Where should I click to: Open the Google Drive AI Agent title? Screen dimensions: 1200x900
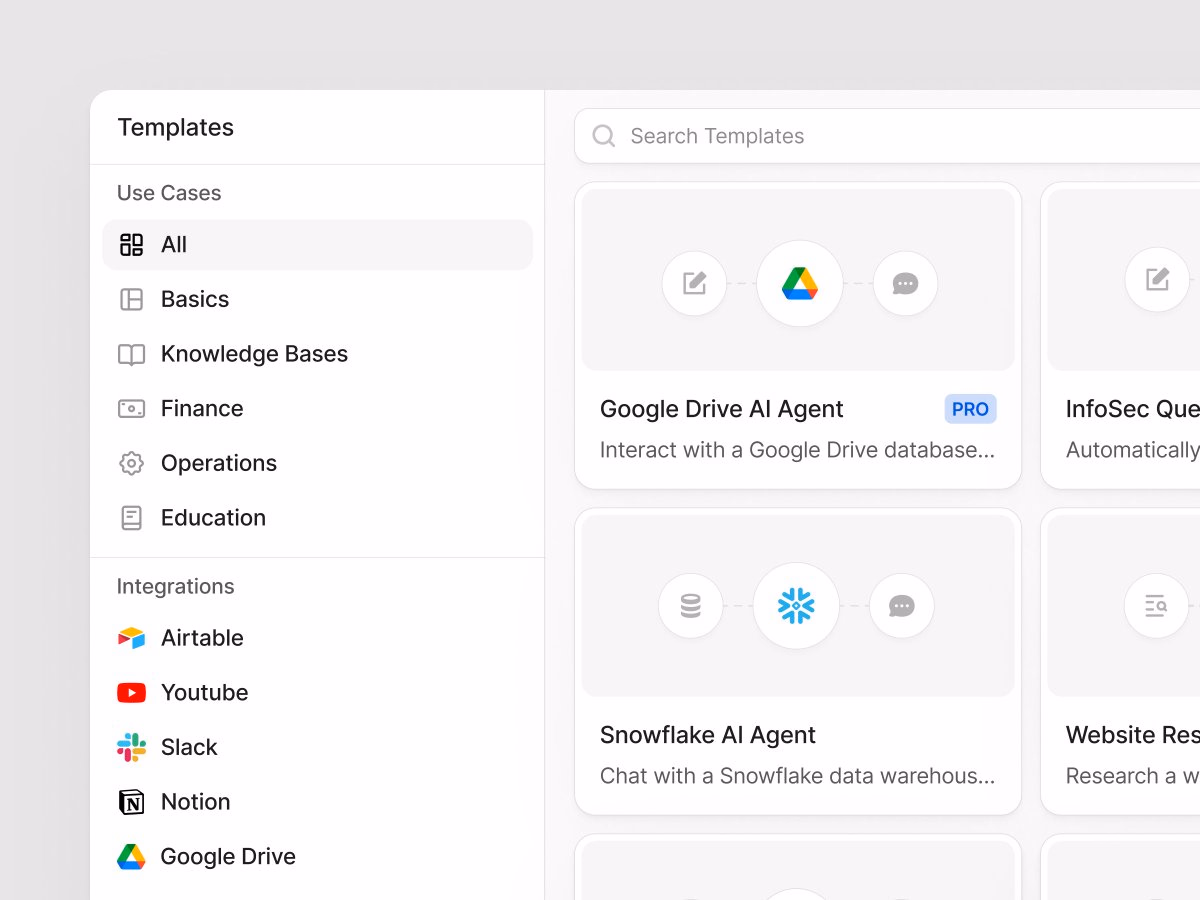[x=722, y=409]
